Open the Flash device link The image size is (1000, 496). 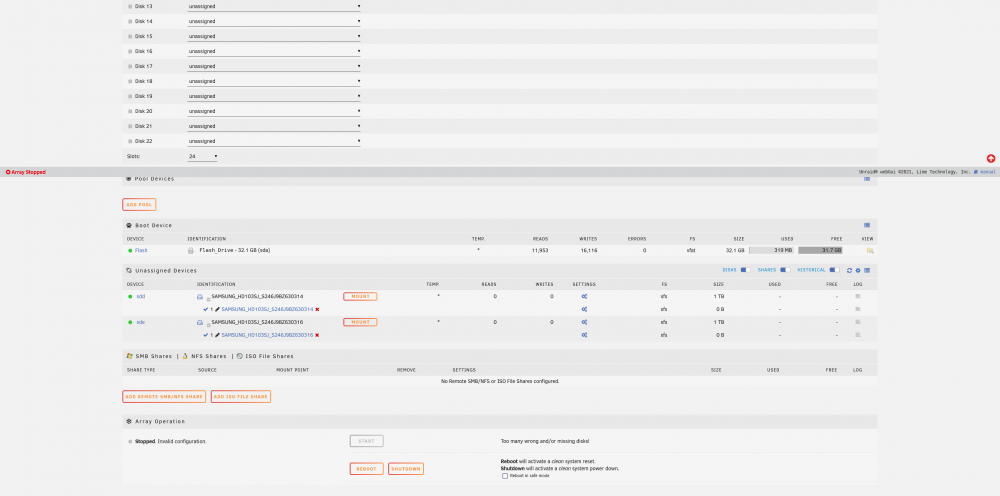(x=140, y=251)
